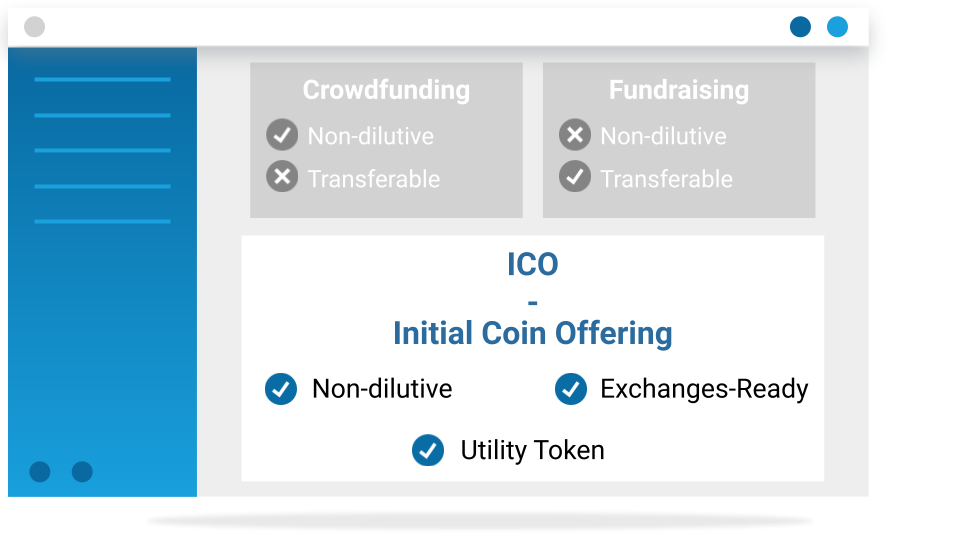The width and height of the screenshot is (960, 540).
Task: Click the X icon beside Crowdfunding Transferable
Action: pos(282,177)
